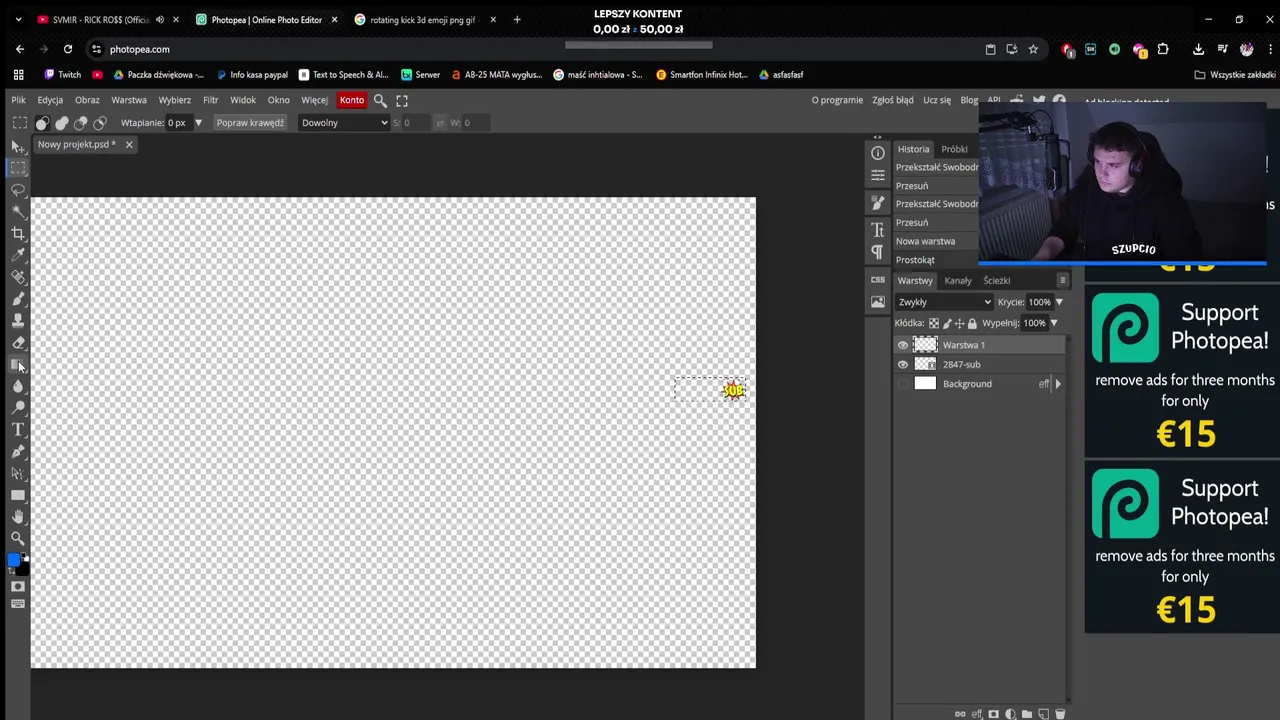
Task: Open Chrome tab list dropdown arrow
Action: [x=18, y=19]
